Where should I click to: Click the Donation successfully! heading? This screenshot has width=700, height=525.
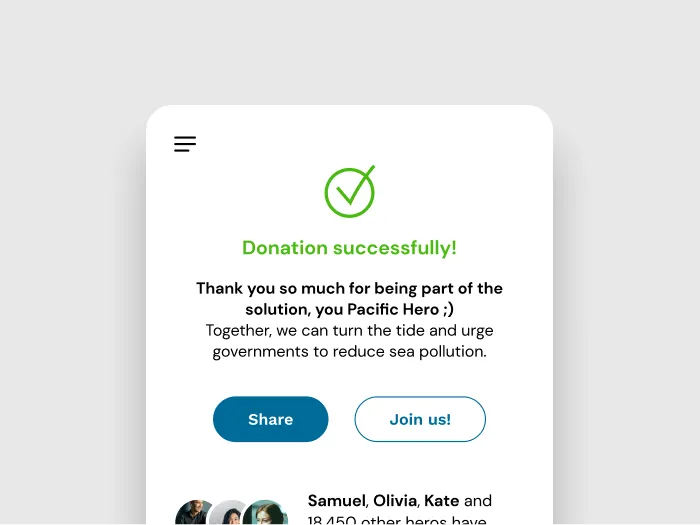[349, 248]
